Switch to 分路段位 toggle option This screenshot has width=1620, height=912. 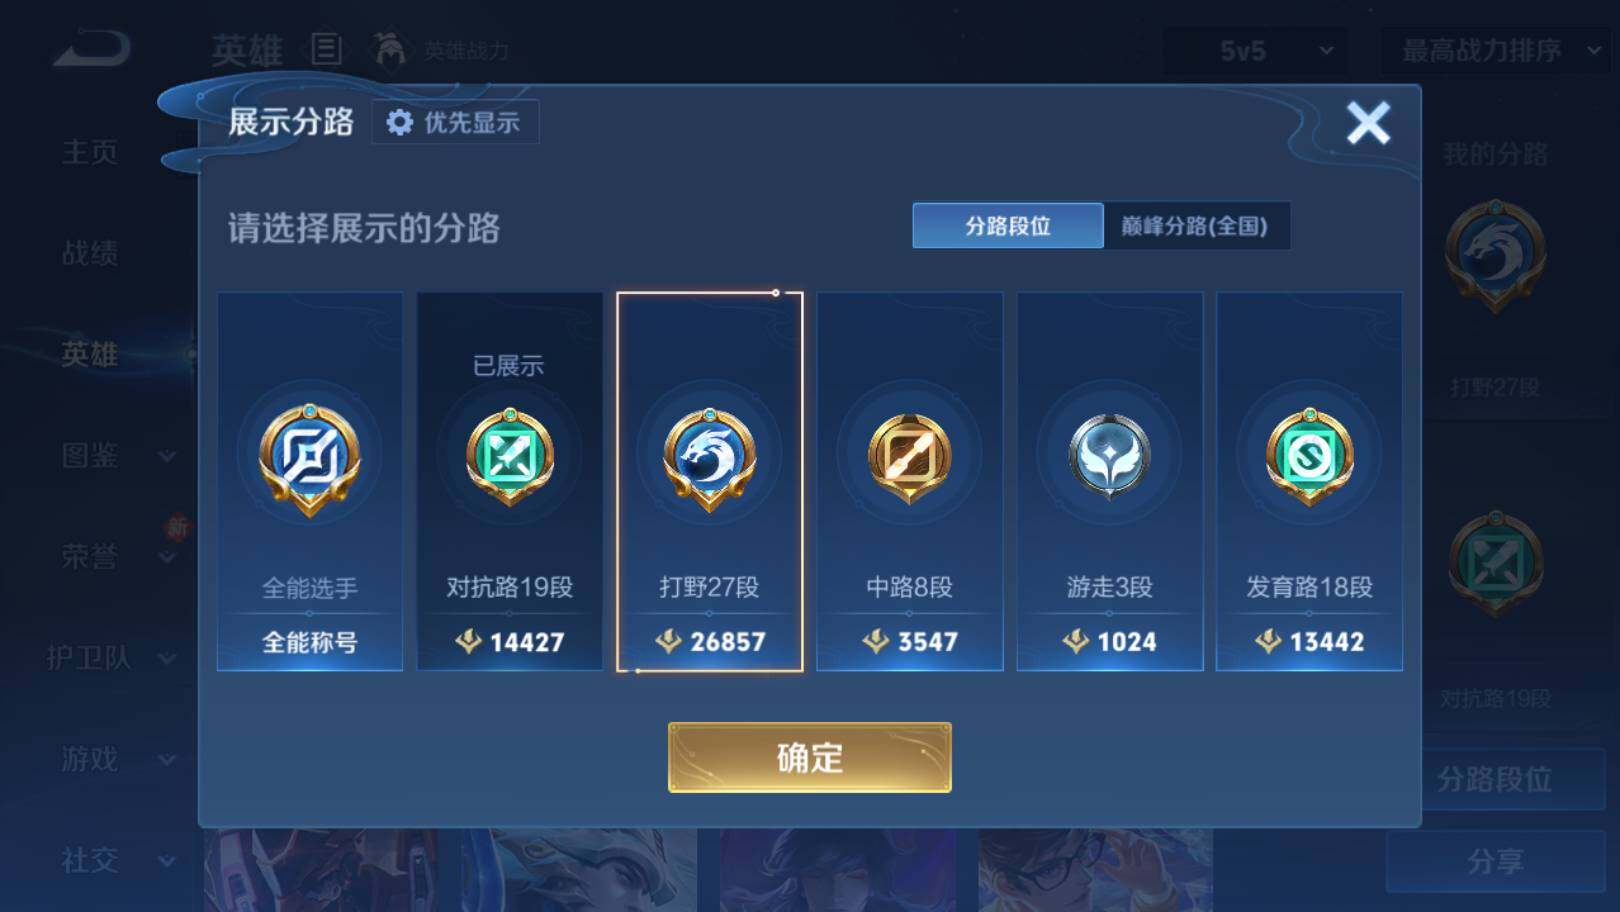[1007, 226]
